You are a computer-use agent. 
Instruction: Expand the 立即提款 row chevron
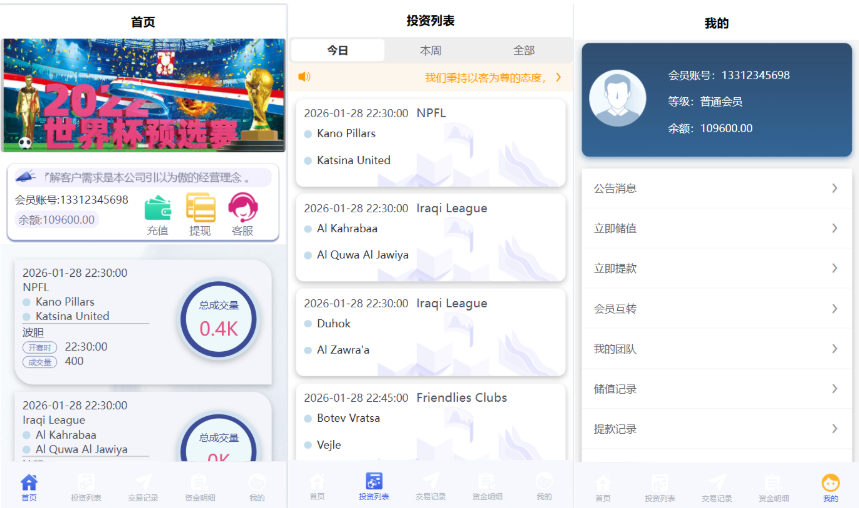834,268
